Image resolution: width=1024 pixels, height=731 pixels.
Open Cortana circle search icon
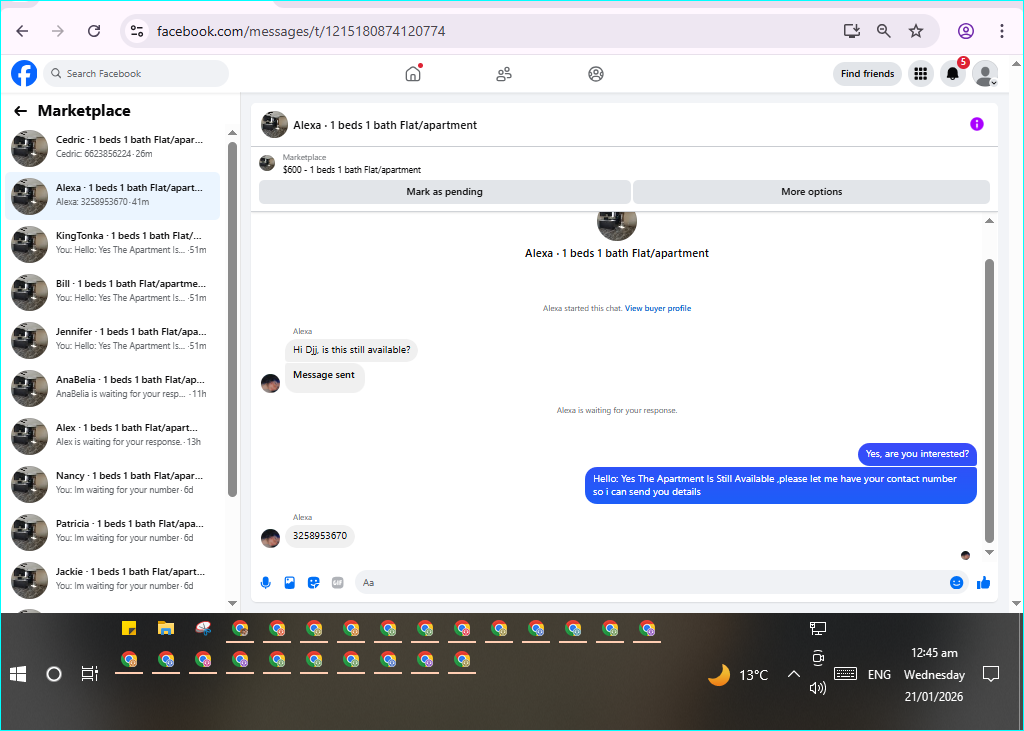coord(54,674)
